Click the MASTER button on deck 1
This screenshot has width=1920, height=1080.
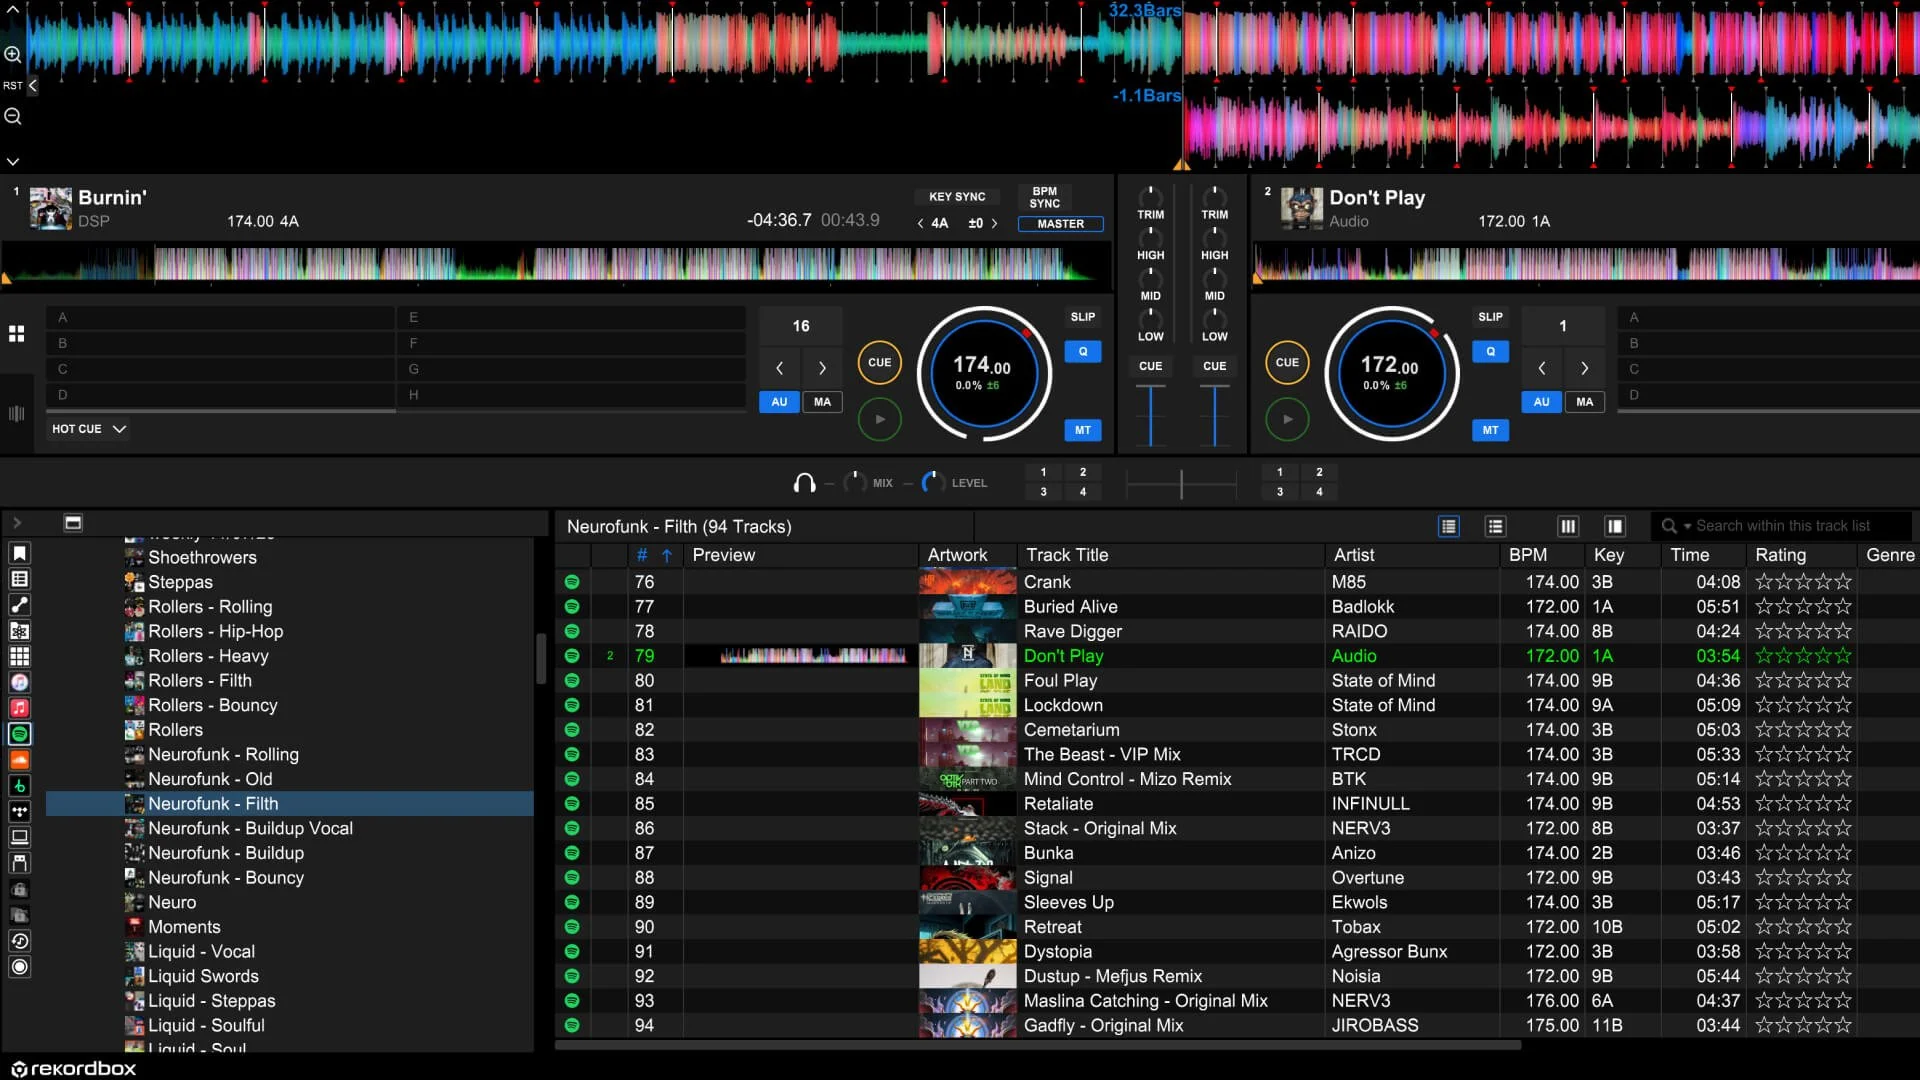[1060, 224]
